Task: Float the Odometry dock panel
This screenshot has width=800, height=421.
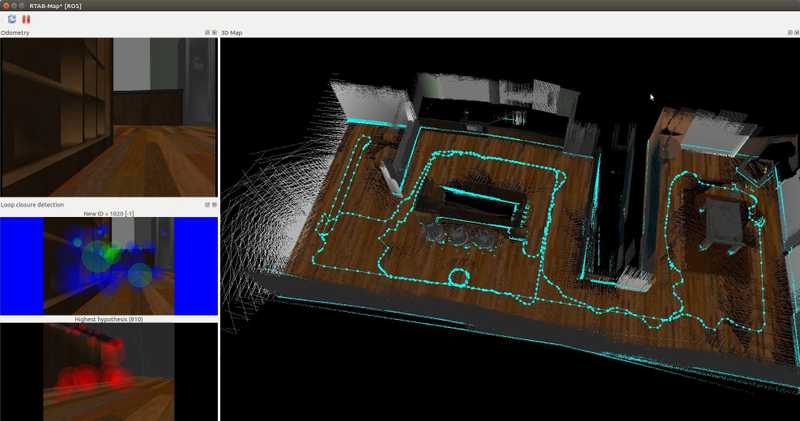Action: tap(207, 33)
